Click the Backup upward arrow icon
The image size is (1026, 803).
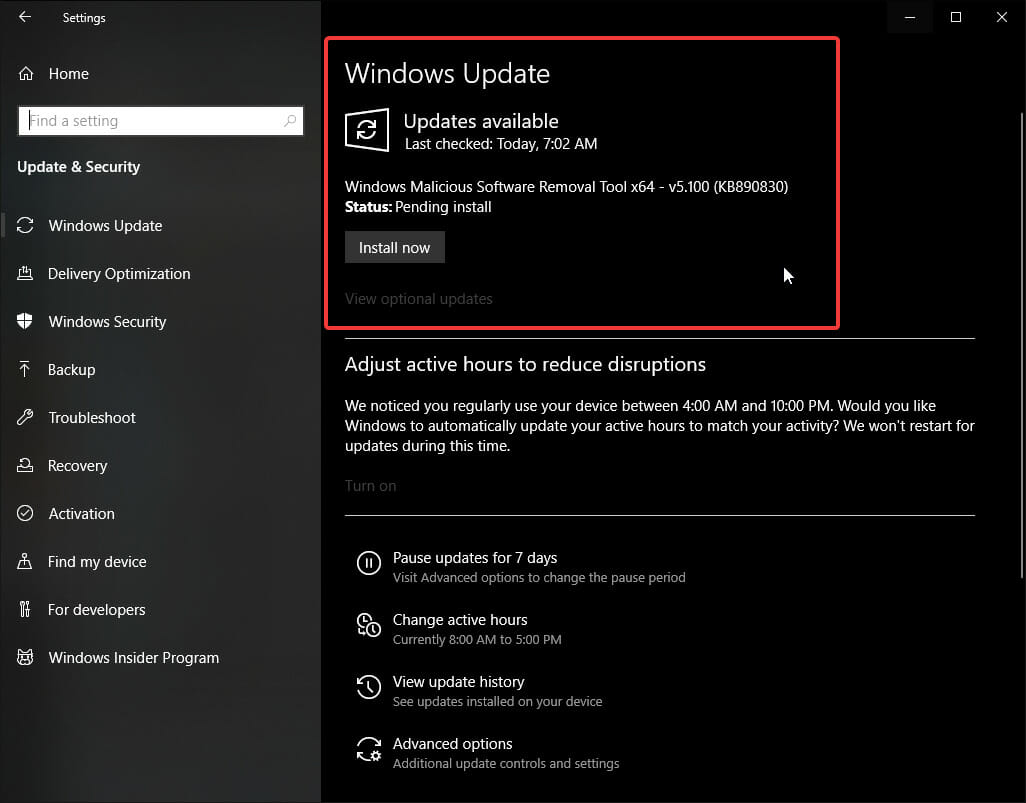click(x=25, y=370)
